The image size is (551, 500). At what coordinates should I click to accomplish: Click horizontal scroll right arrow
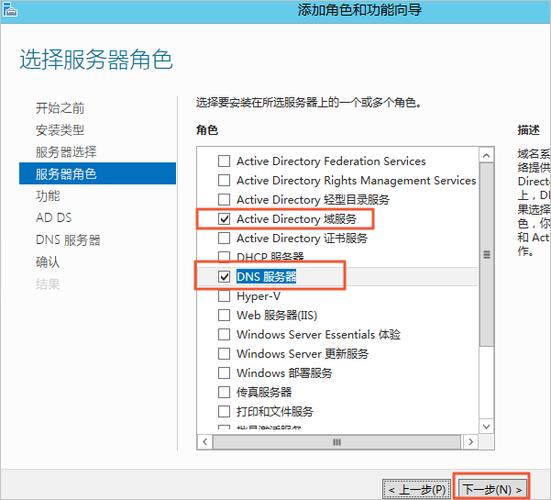pos(471,442)
